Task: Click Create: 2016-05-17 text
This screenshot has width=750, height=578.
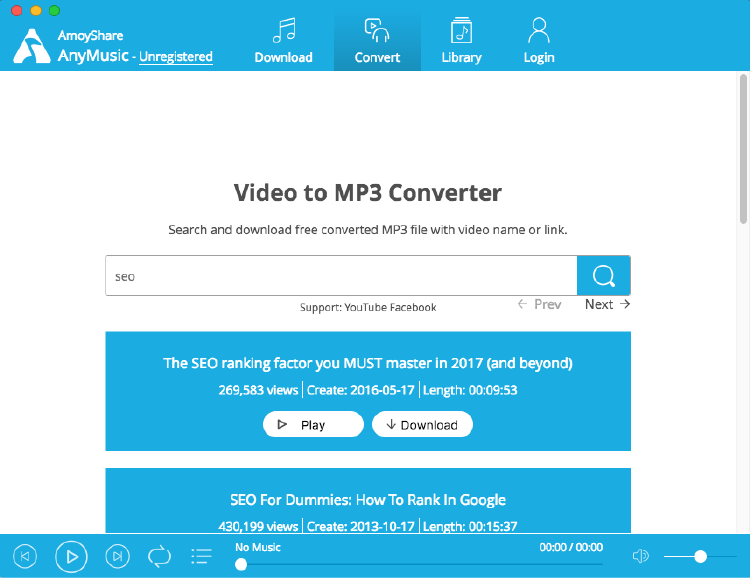Action: click(361, 390)
